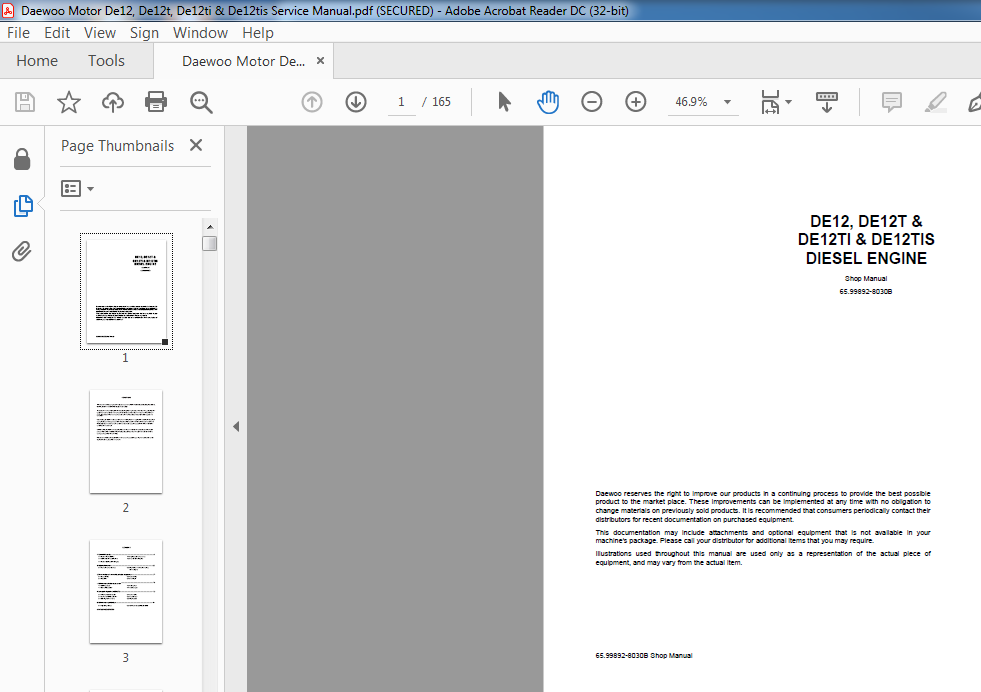Zoom out with minus icon
The width and height of the screenshot is (981, 692).
pyautogui.click(x=591, y=102)
